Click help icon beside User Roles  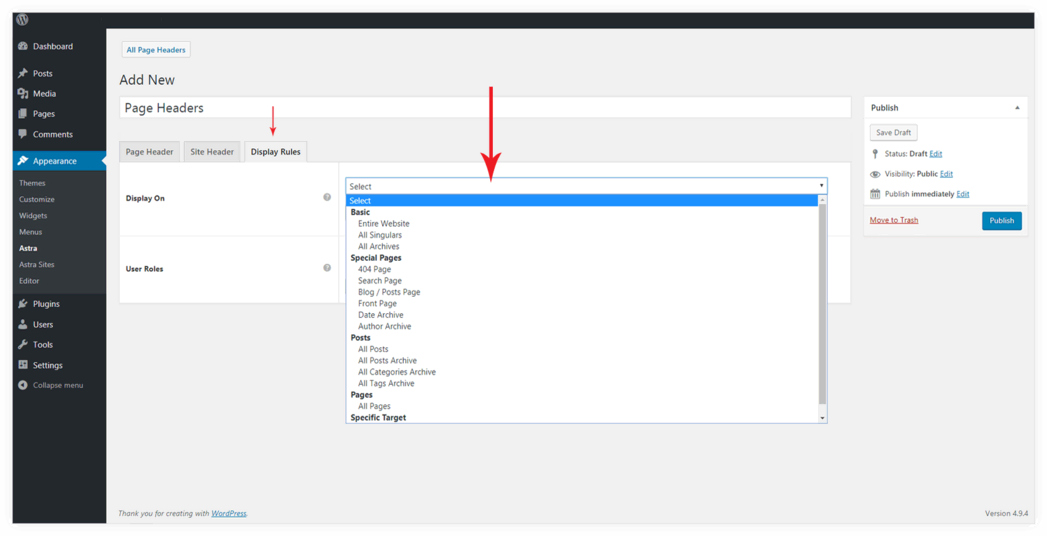[327, 268]
